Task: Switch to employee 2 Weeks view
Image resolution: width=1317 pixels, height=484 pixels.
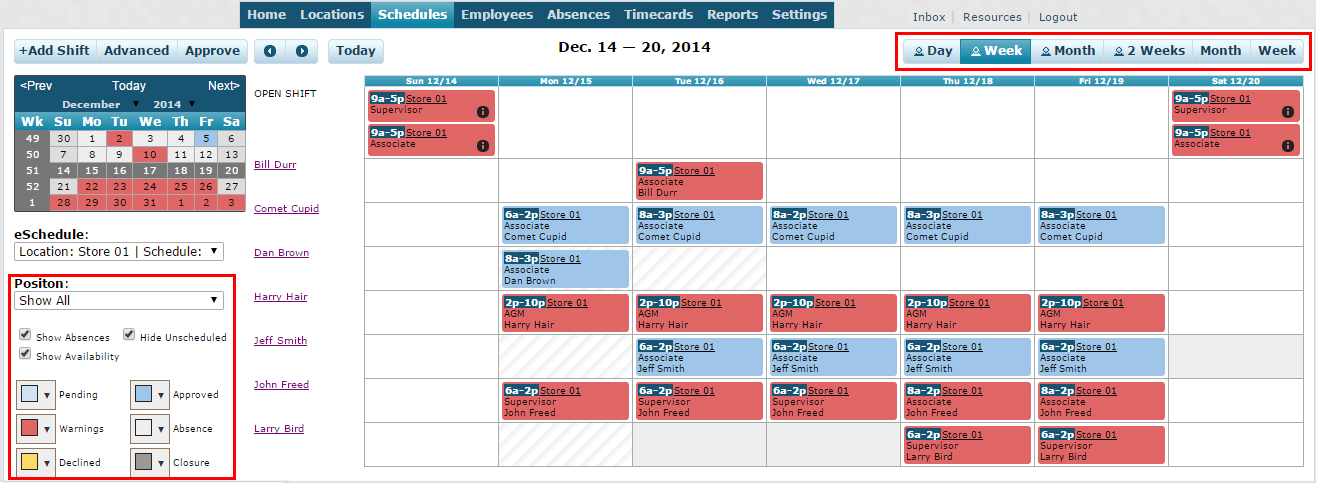Action: 1148,51
